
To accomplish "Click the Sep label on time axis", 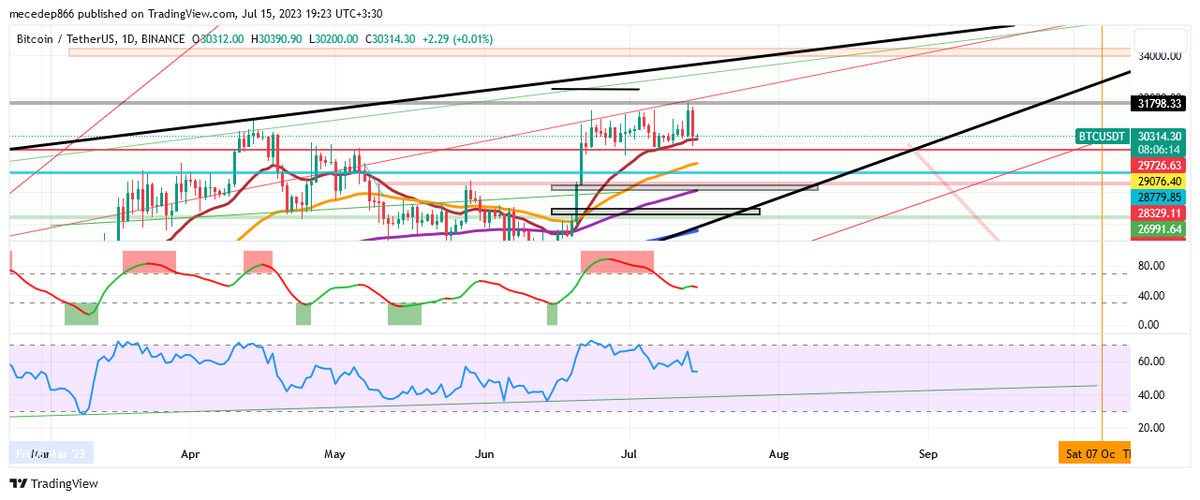I will pos(928,454).
